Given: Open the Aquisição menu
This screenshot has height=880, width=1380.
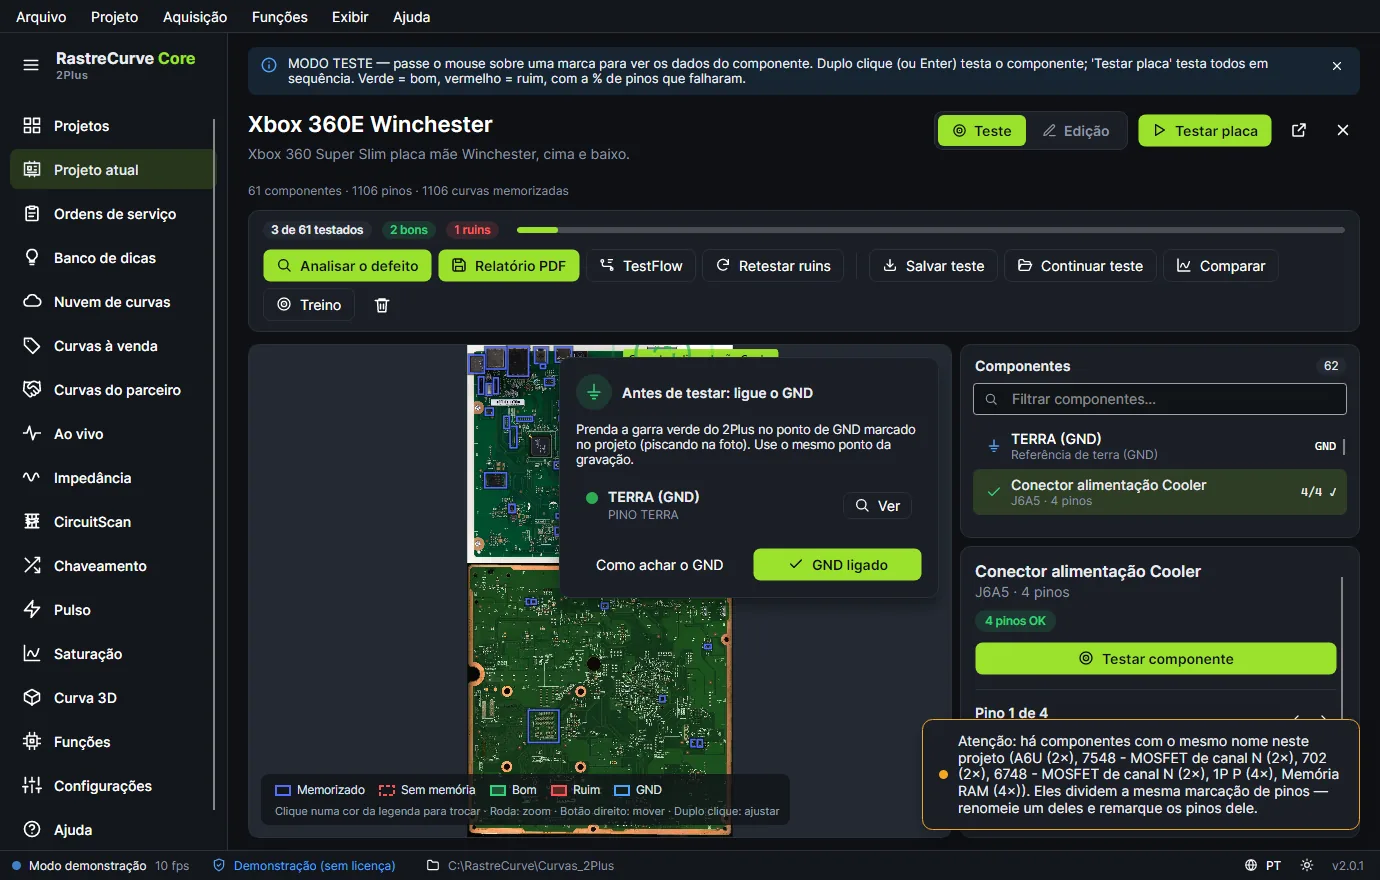Looking at the screenshot, I should (x=195, y=17).
